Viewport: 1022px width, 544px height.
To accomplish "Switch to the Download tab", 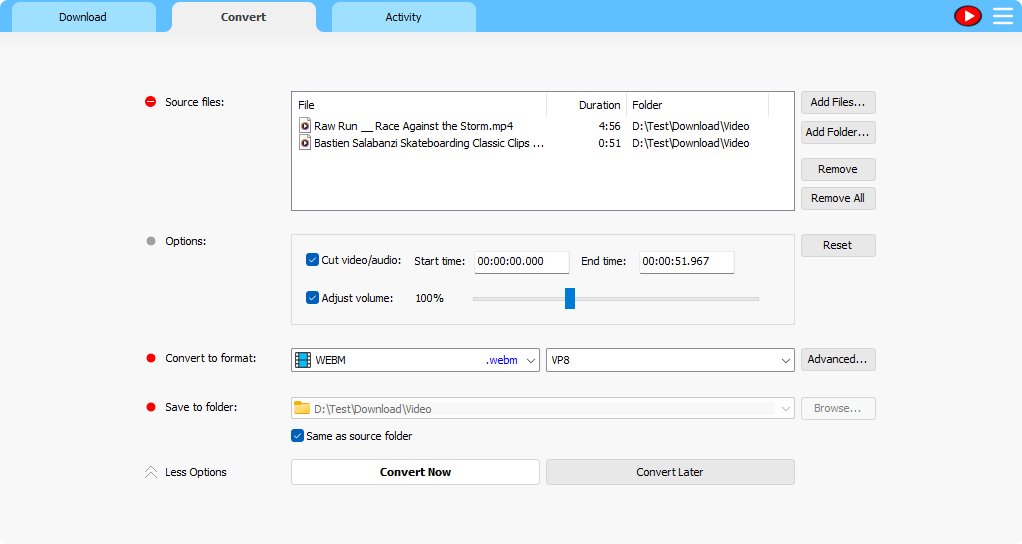I will pyautogui.click(x=83, y=17).
